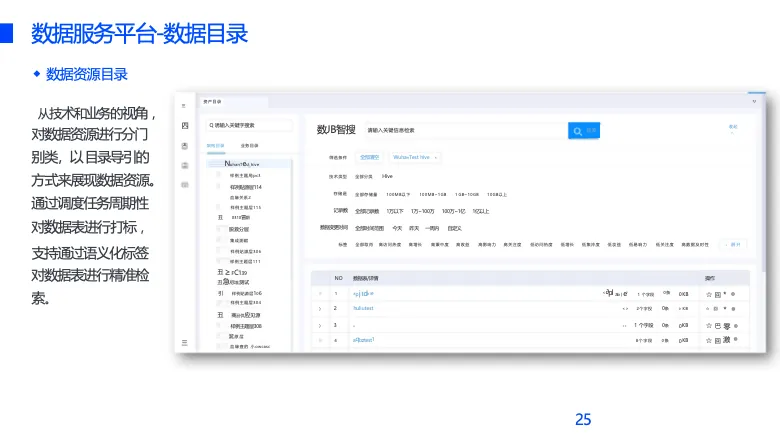Screen dimensions: 780x439
Task: Remove the WuhanTest hive filter tag
Action: tap(436, 158)
